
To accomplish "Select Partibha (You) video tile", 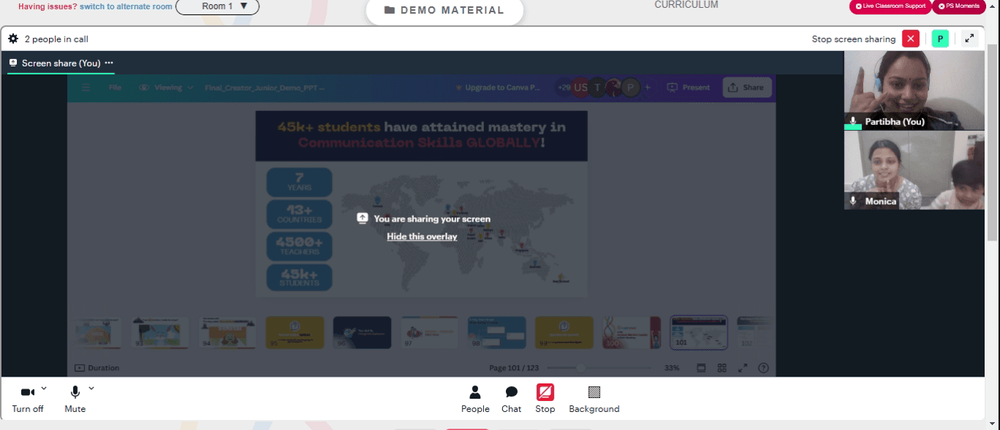I will [914, 91].
